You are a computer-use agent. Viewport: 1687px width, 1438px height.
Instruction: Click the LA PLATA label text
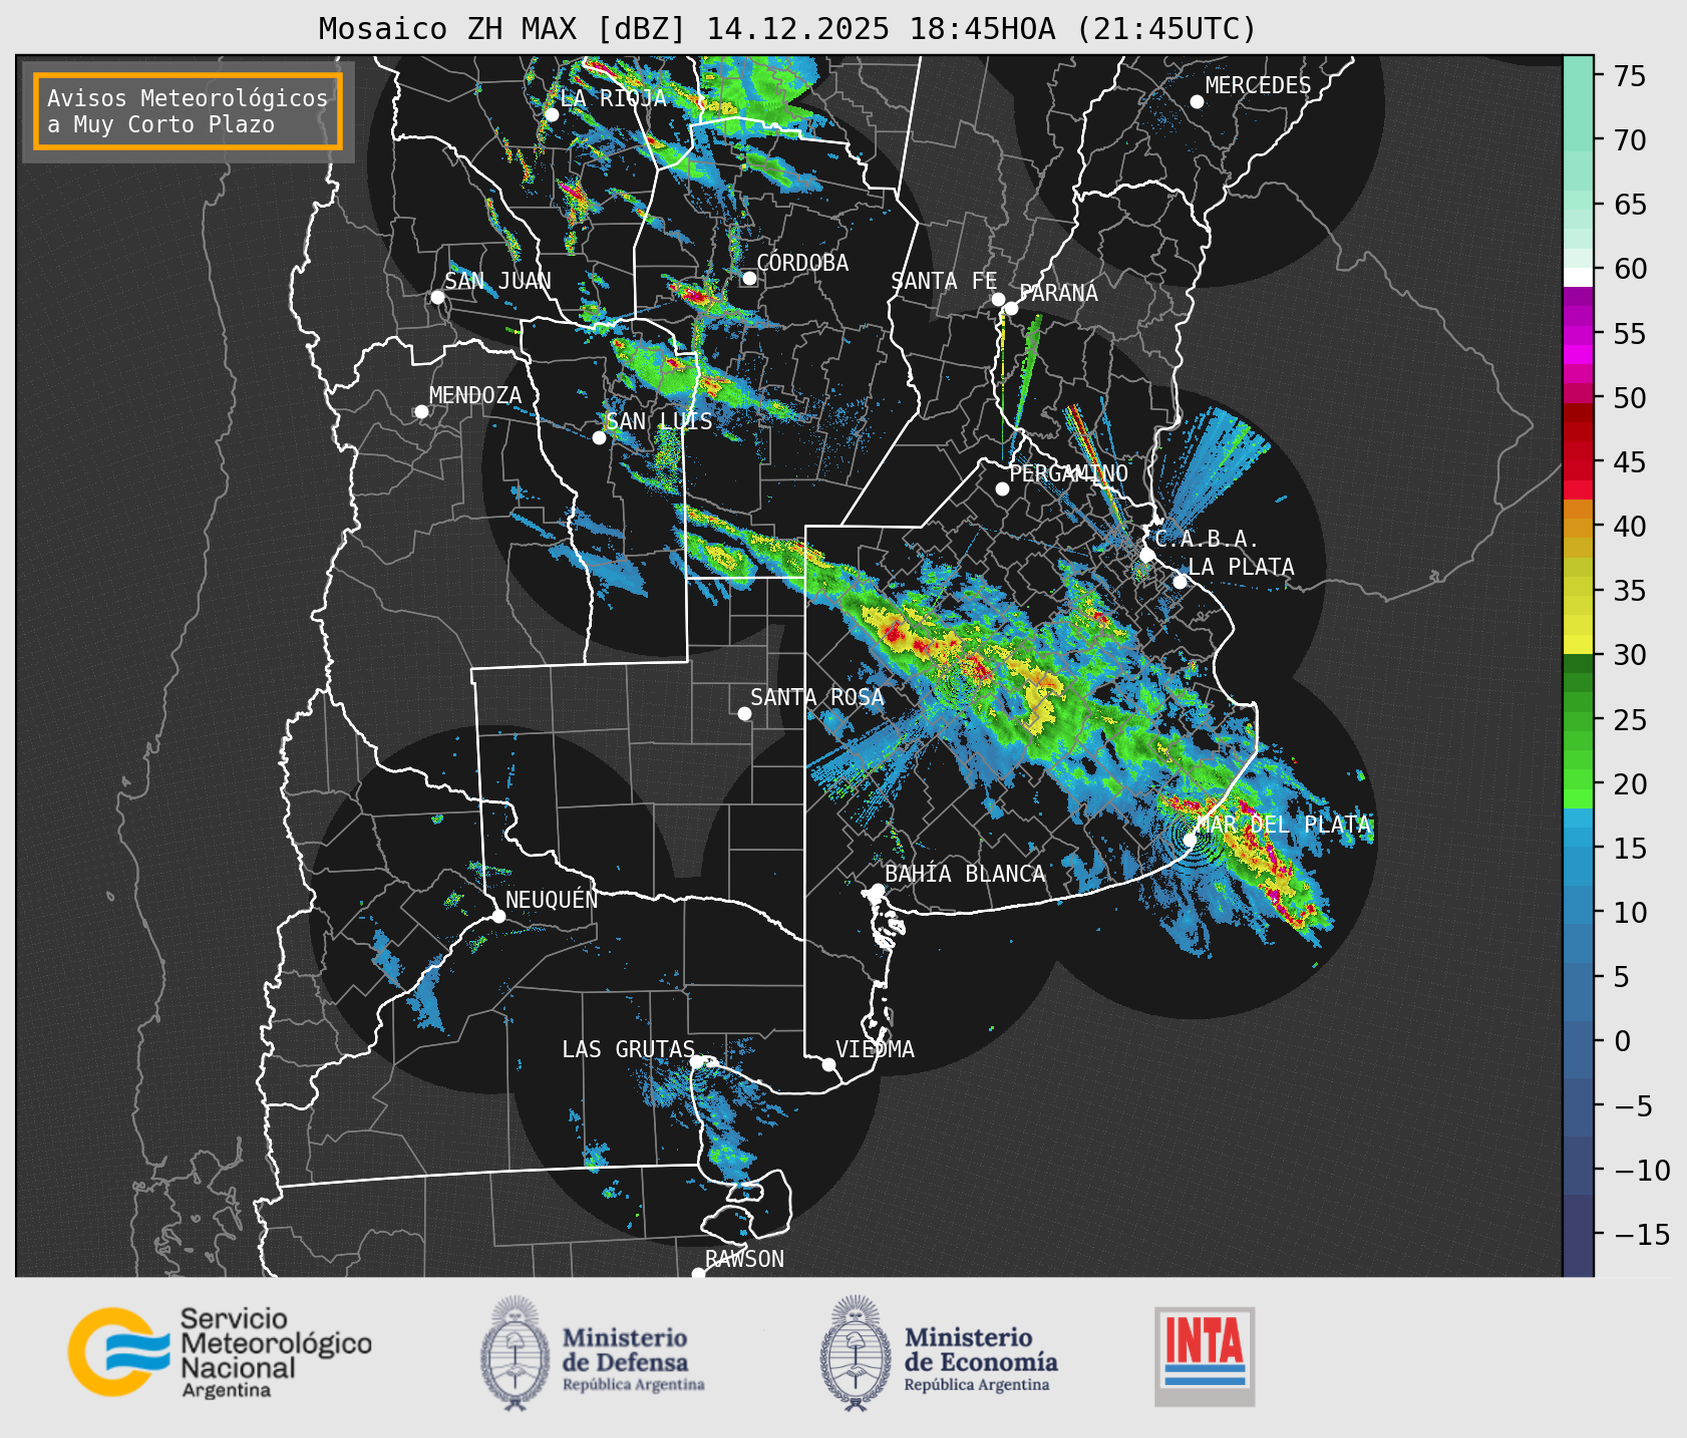click(x=1242, y=567)
